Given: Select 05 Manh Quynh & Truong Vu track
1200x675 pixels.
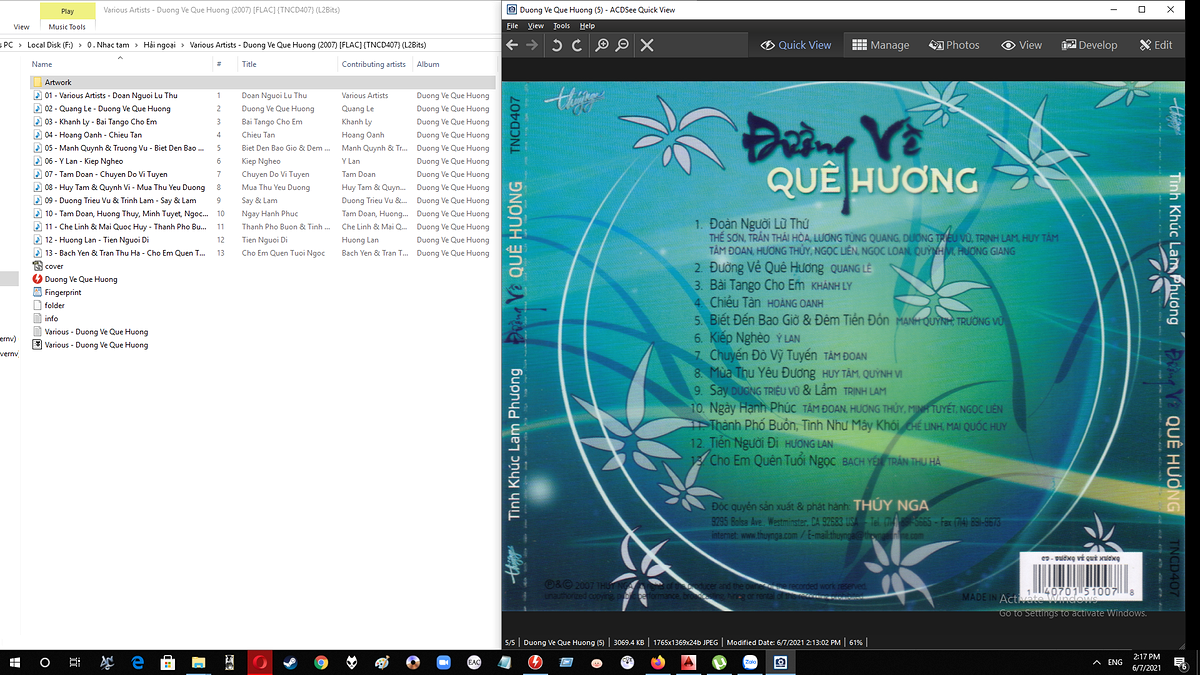Looking at the screenshot, I should (125, 148).
